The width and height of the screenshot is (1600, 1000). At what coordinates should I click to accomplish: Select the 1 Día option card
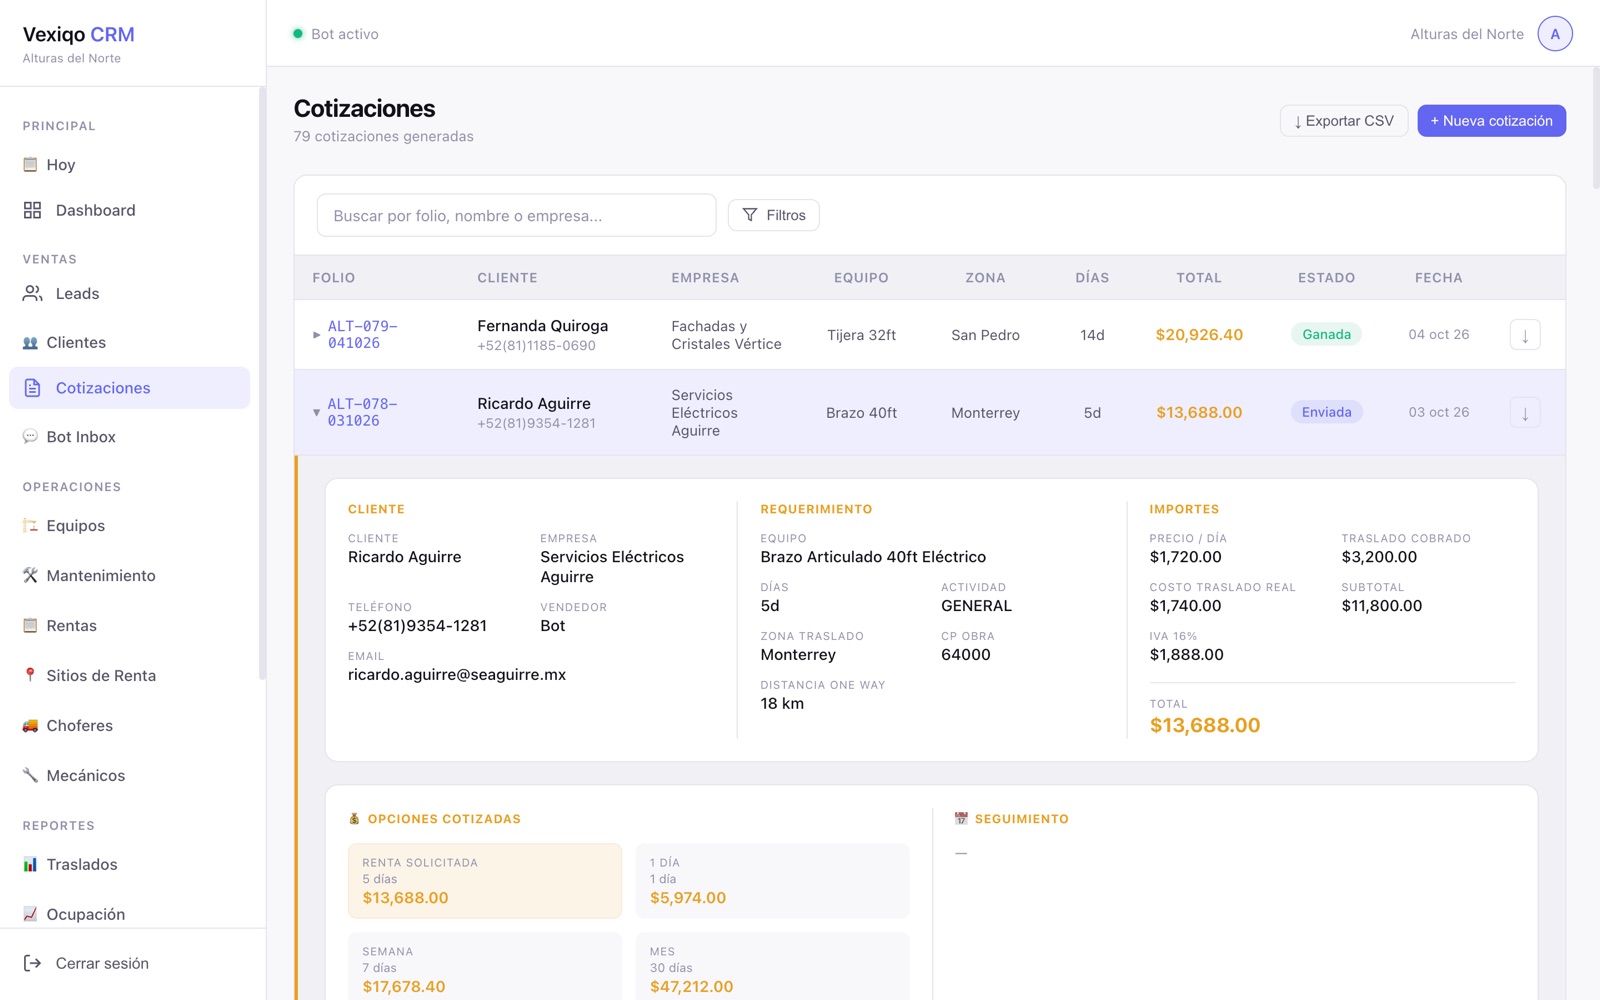click(x=773, y=881)
